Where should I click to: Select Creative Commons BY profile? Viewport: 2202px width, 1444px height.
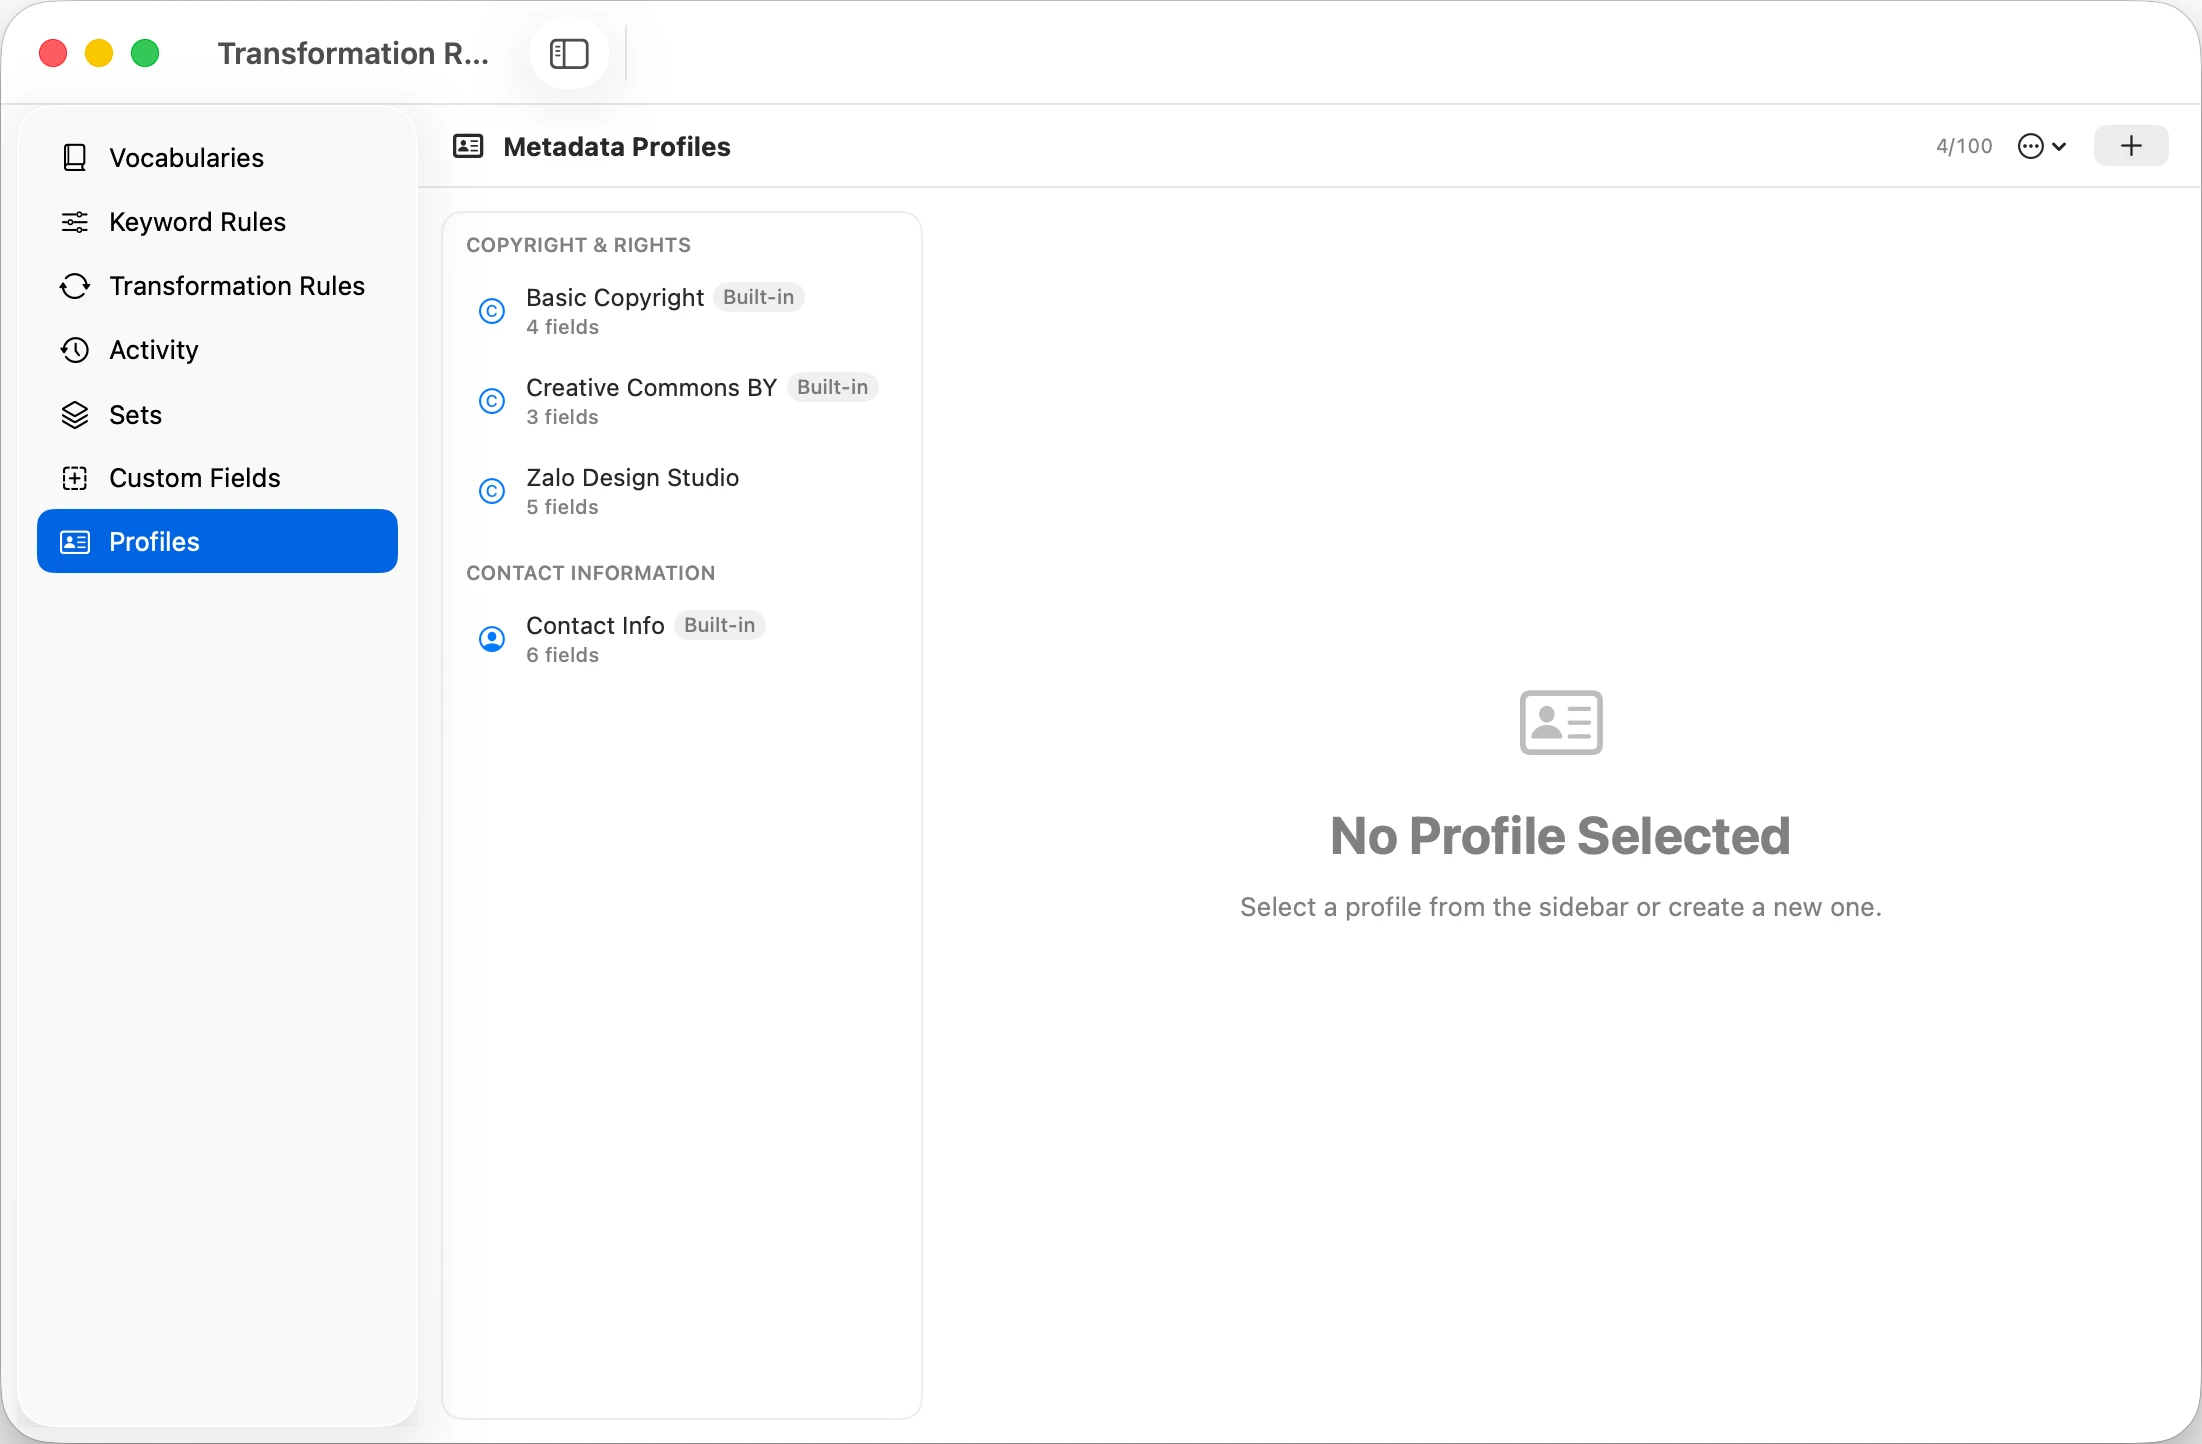(681, 401)
